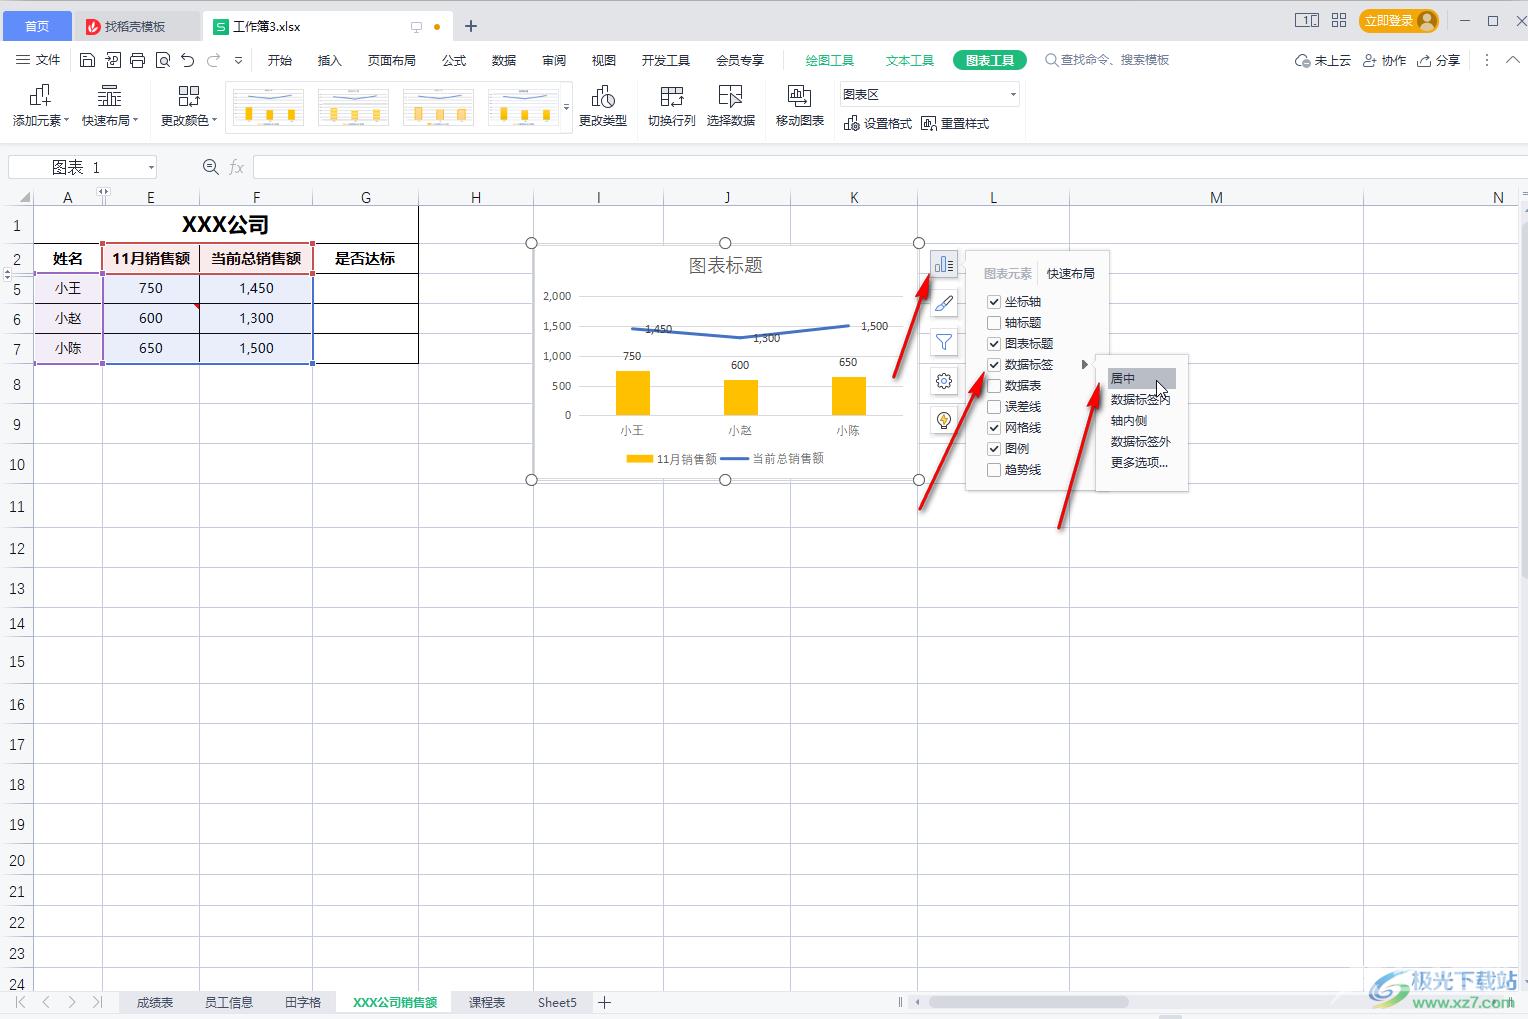Click the Print icon in quick toolbar
The image size is (1528, 1019).
pos(137,60)
